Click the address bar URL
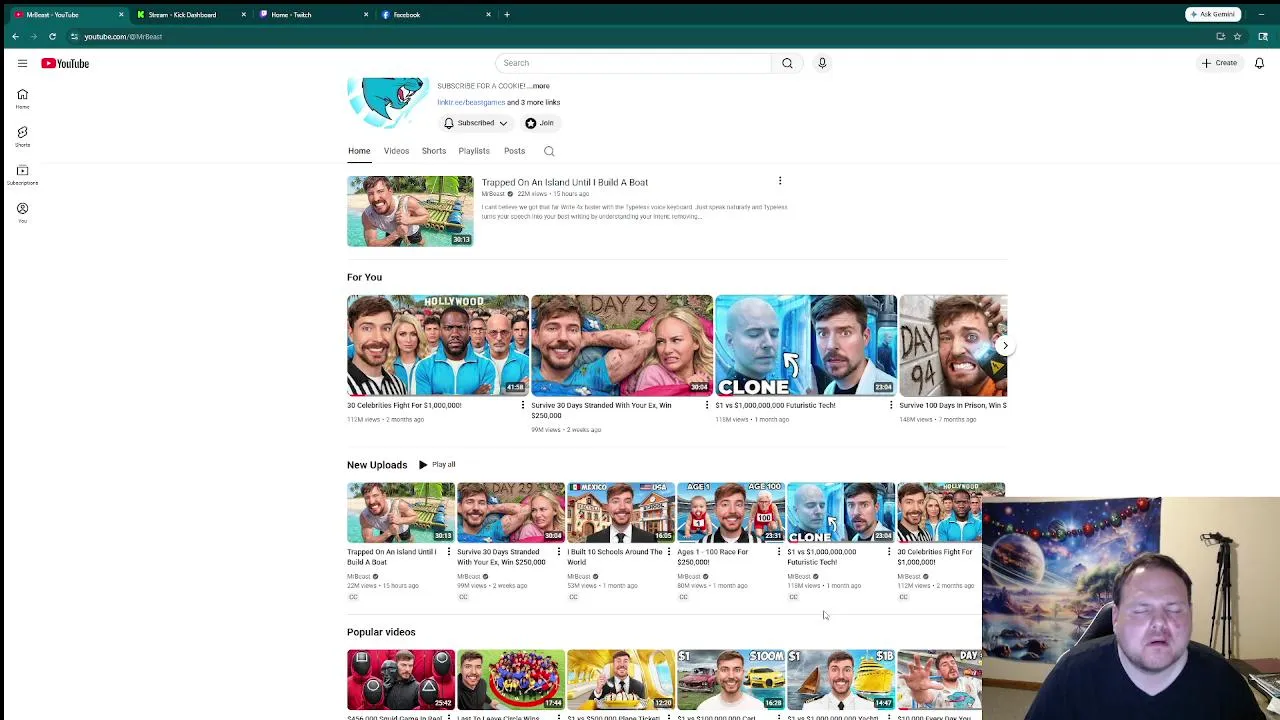Image resolution: width=1280 pixels, height=720 pixels. (x=123, y=37)
